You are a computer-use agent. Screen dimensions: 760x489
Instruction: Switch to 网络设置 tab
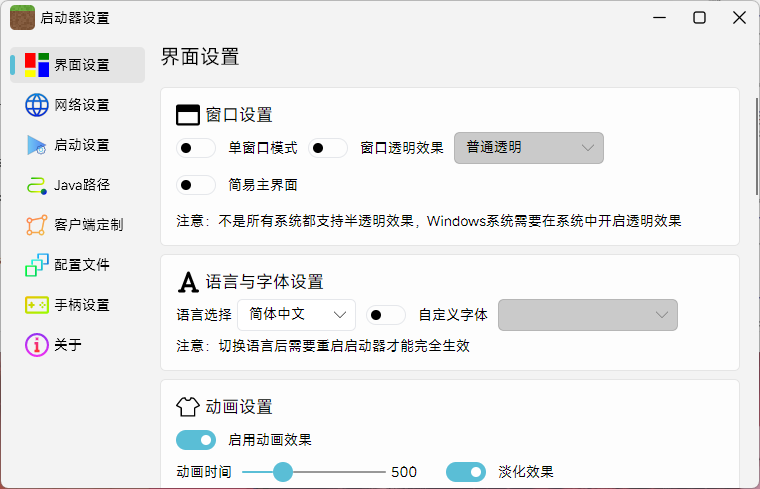(x=81, y=105)
